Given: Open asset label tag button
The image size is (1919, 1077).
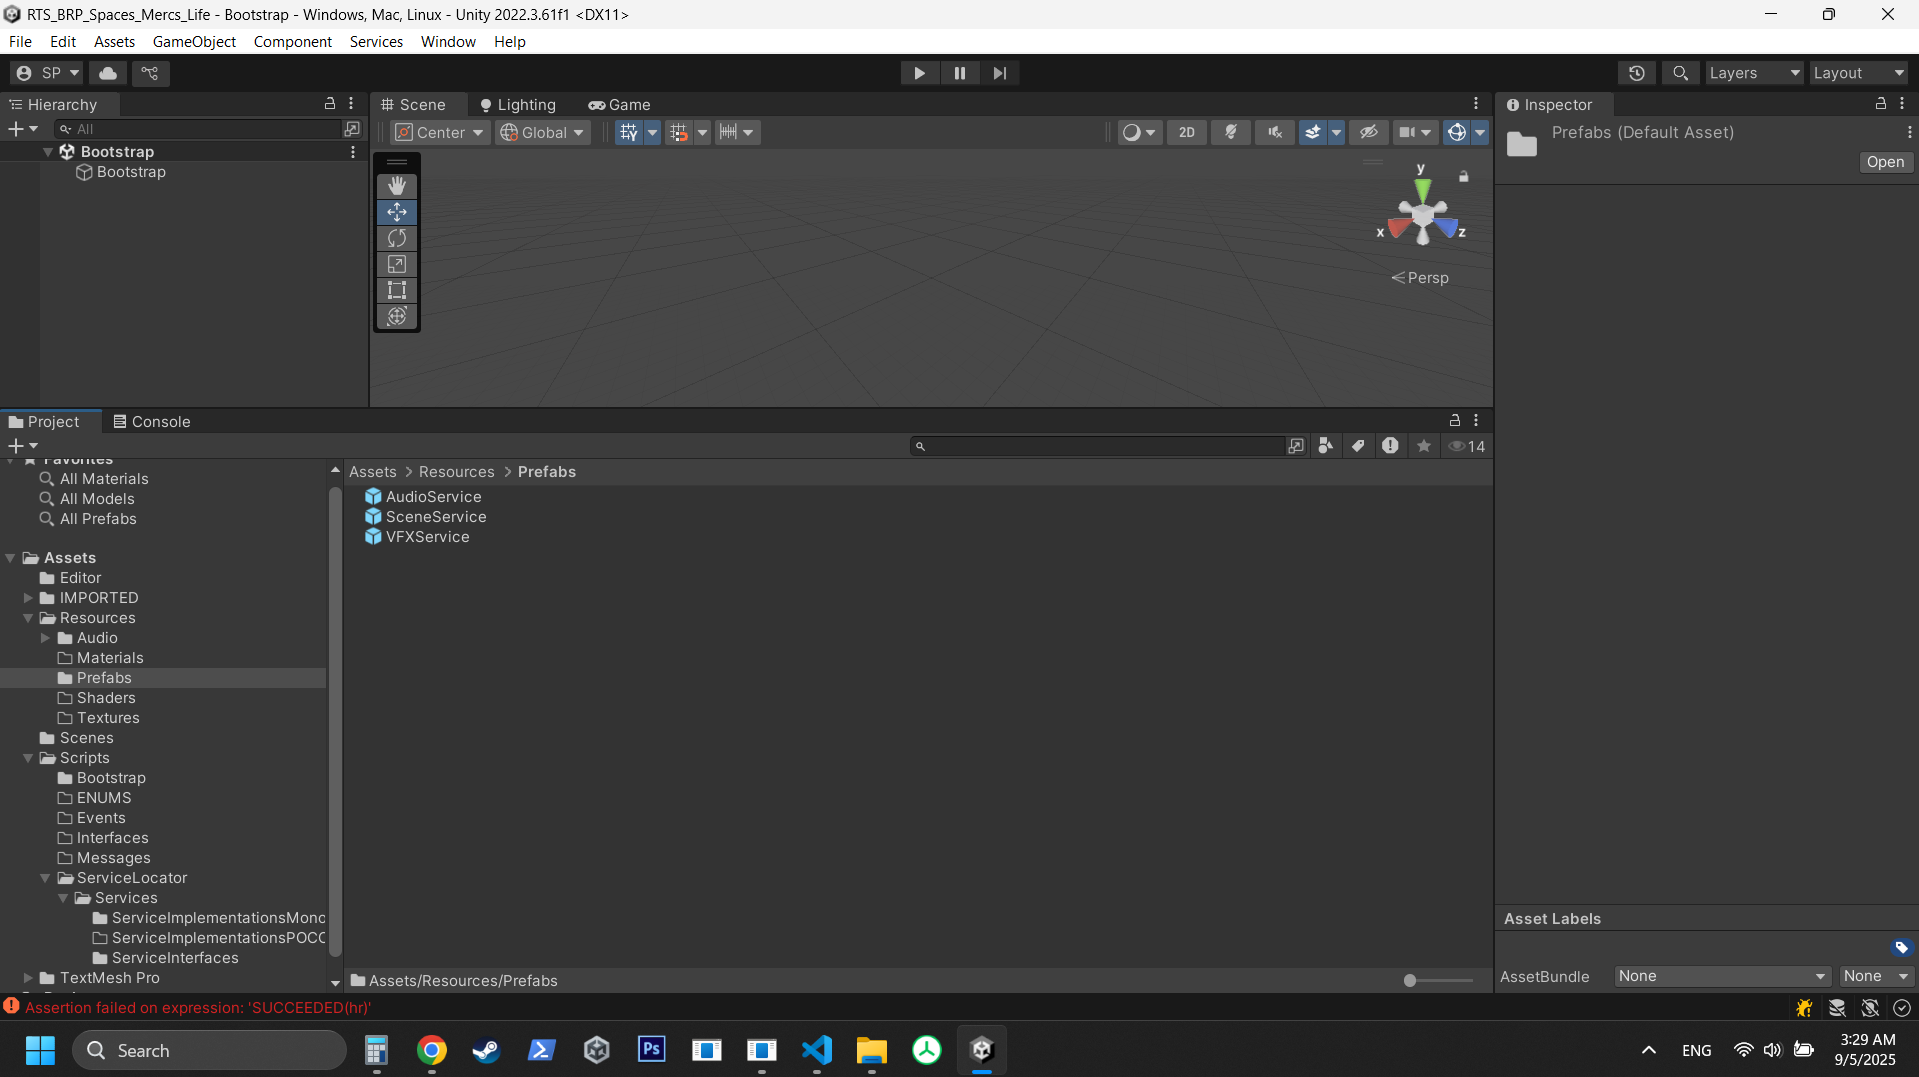Looking at the screenshot, I should [1901, 947].
